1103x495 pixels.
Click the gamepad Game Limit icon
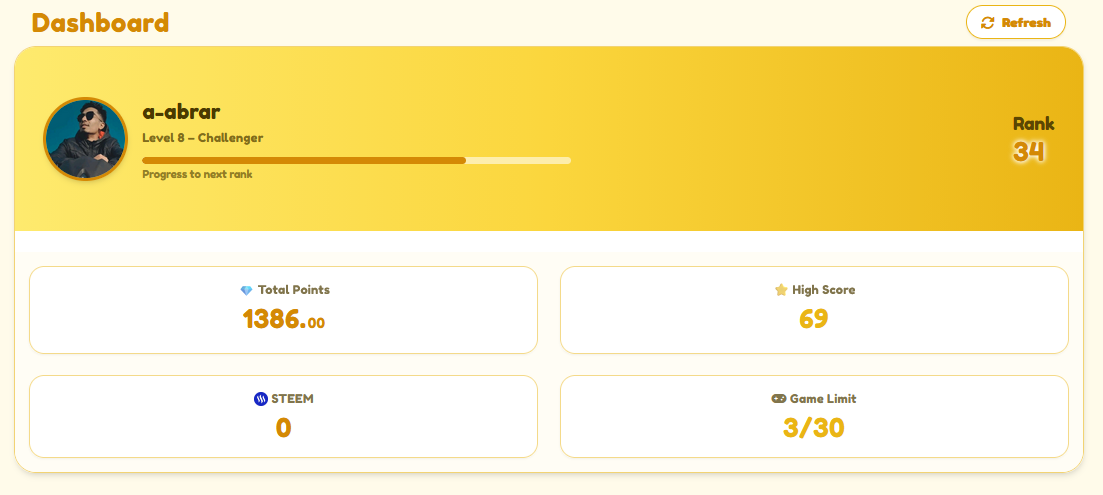click(779, 399)
